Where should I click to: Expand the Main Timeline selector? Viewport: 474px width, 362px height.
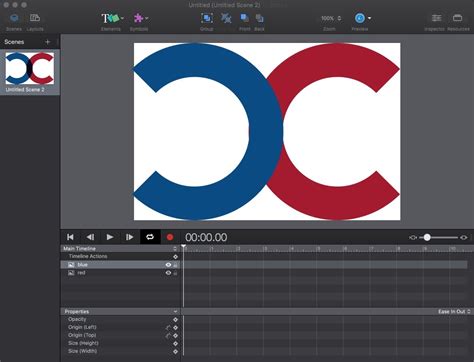pyautogui.click(x=119, y=249)
